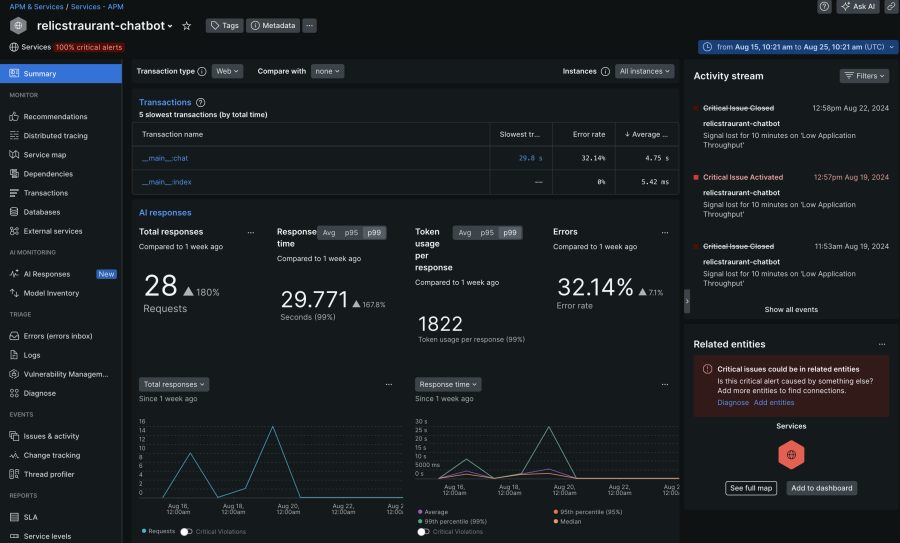Go to Errors inbox in sidebar

(57, 336)
